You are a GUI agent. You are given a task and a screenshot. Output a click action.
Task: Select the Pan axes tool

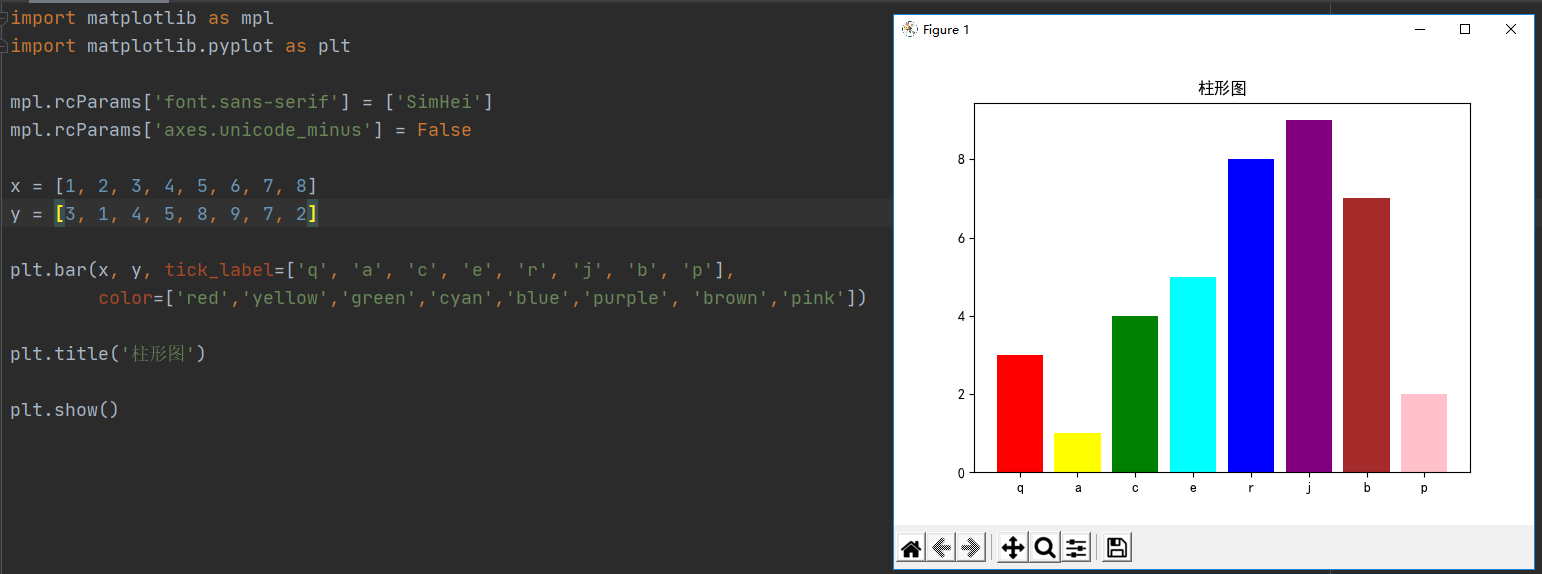(1013, 548)
